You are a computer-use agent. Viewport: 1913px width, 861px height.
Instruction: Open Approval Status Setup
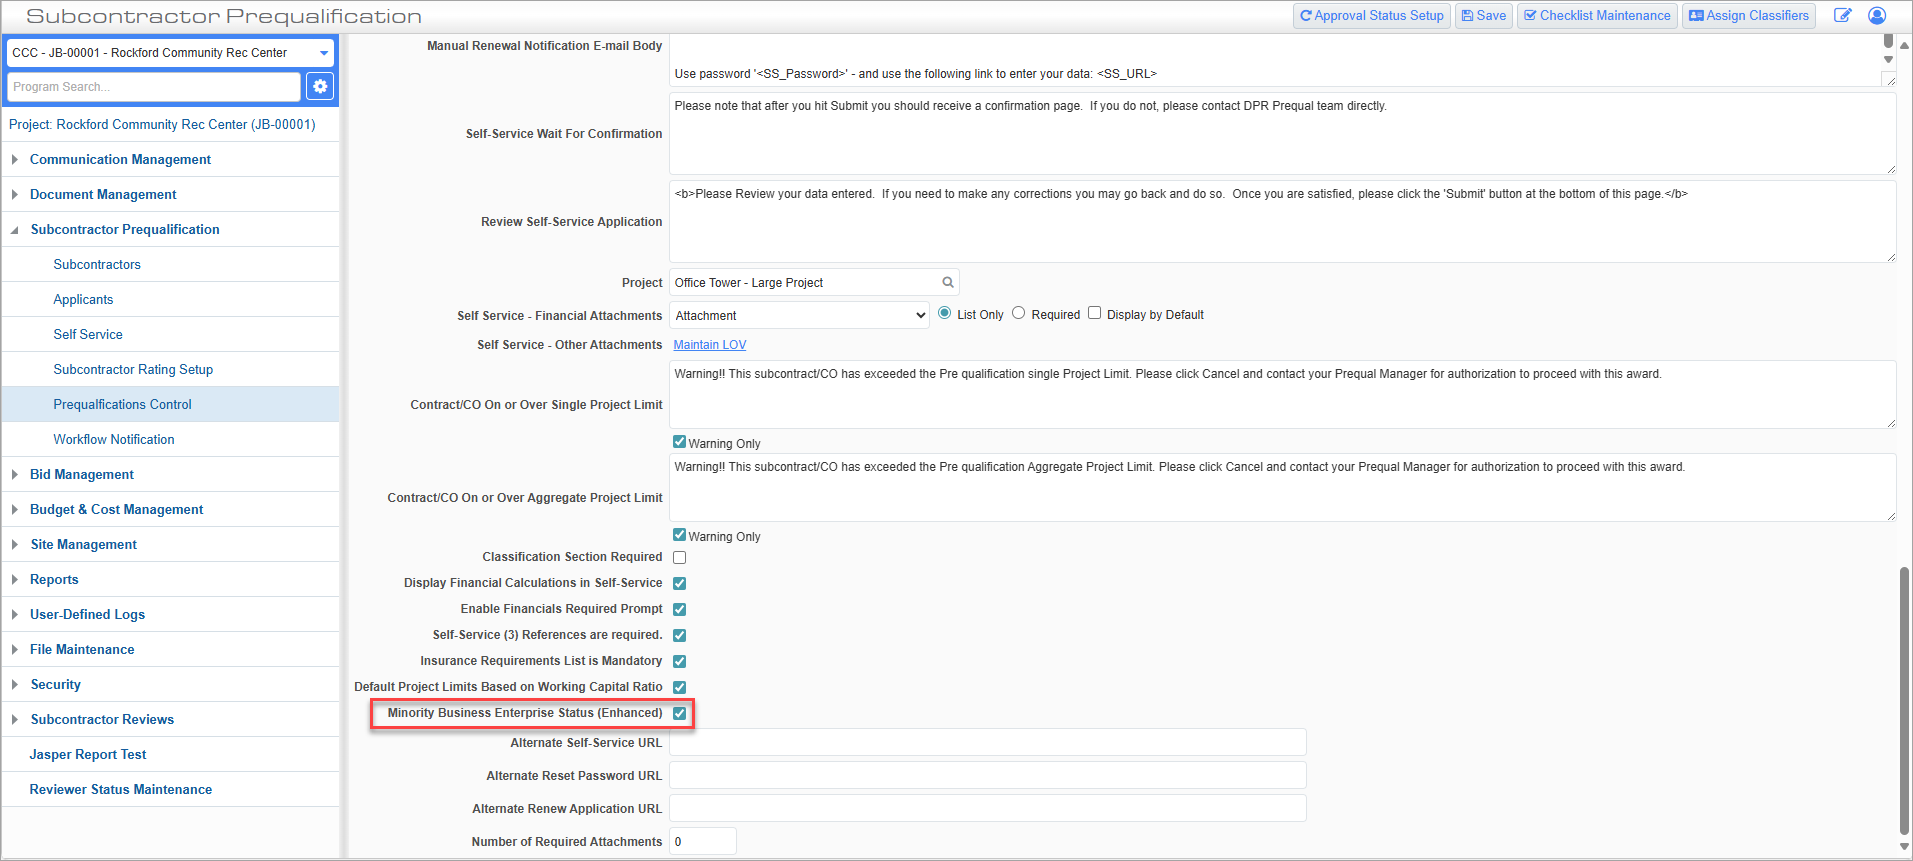pyautogui.click(x=1372, y=16)
